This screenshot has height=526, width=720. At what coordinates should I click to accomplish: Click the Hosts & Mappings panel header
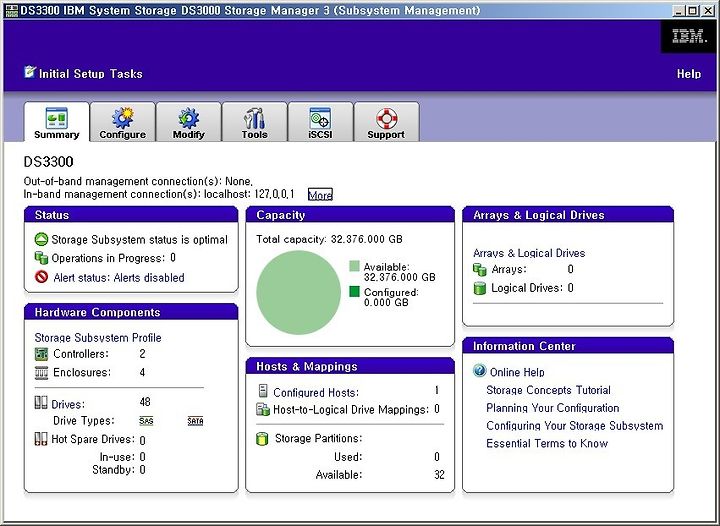coord(350,366)
